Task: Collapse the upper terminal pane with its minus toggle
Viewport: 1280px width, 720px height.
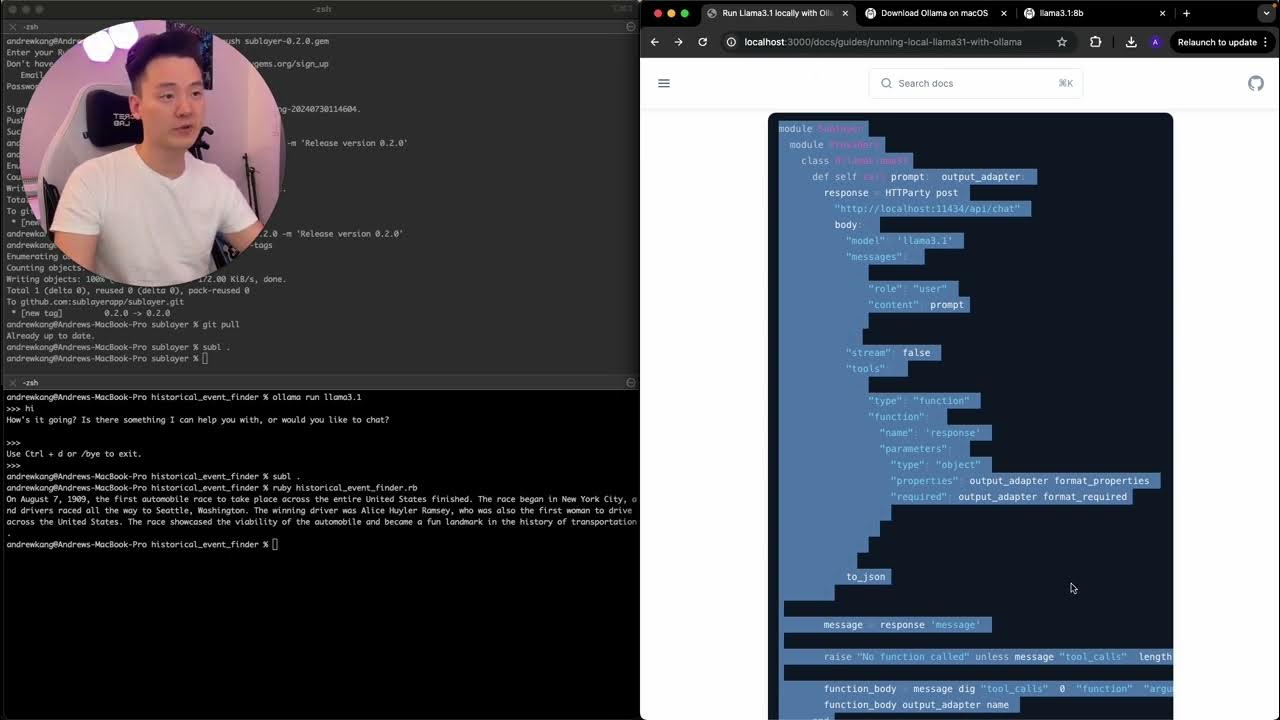Action: point(629,28)
